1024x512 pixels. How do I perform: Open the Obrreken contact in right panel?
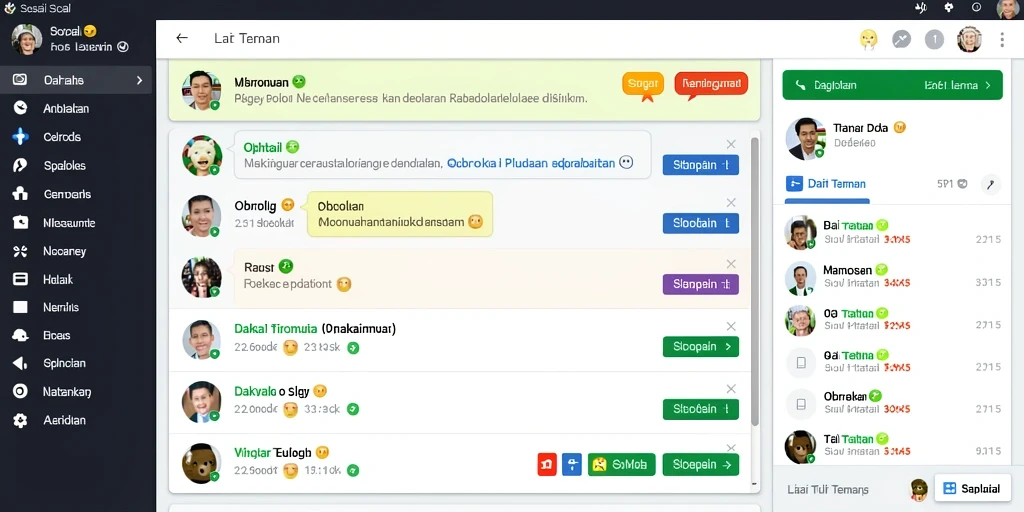click(x=892, y=402)
